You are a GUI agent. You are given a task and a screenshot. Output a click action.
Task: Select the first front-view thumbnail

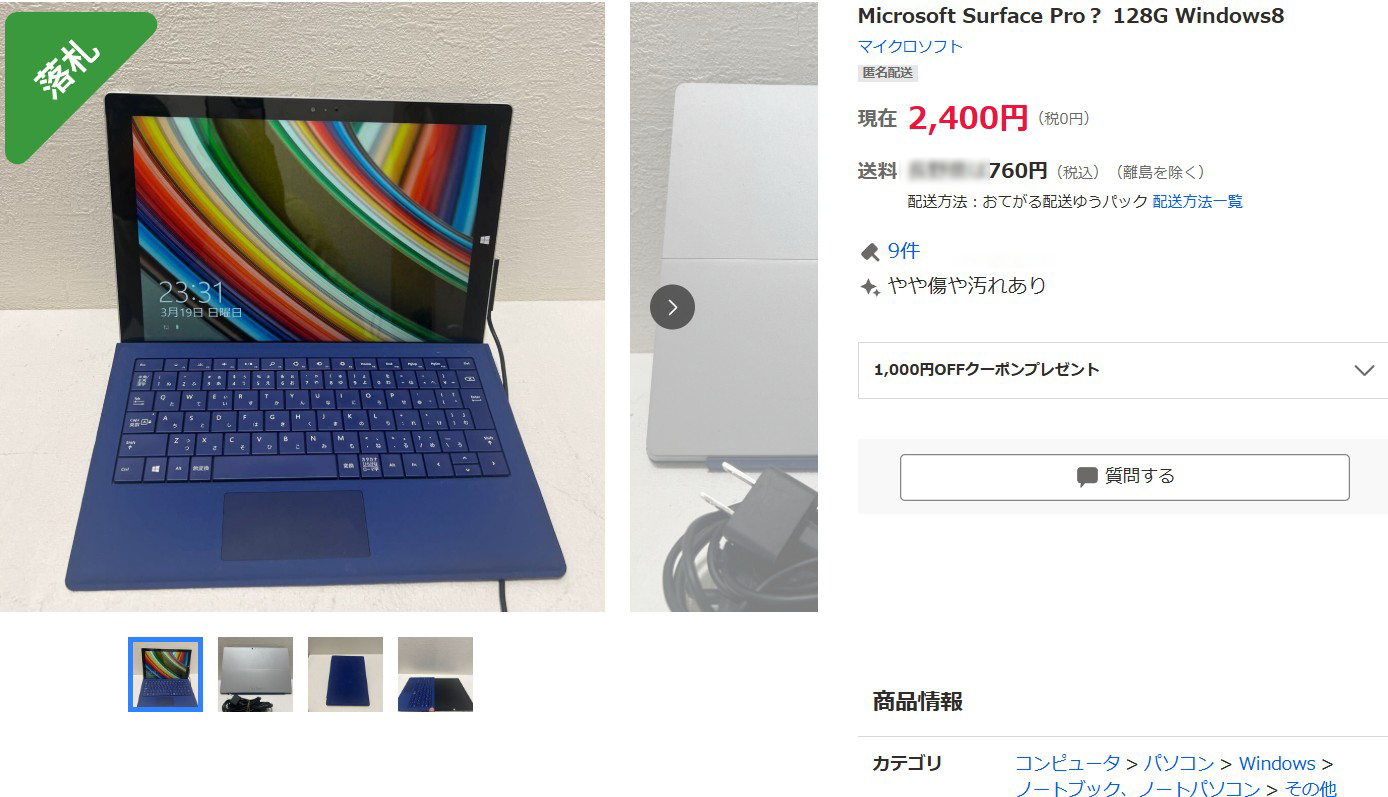(165, 674)
